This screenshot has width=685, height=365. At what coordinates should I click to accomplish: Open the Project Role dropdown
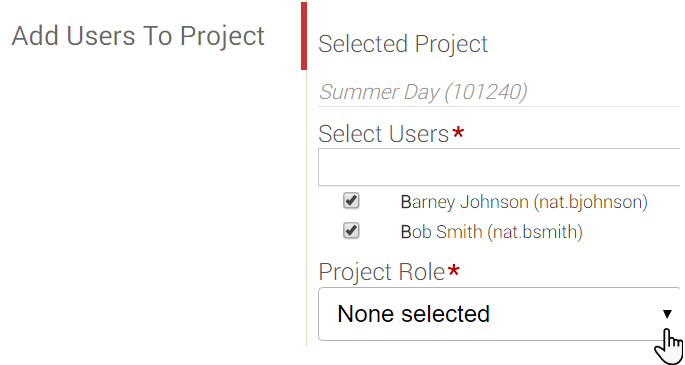[499, 314]
